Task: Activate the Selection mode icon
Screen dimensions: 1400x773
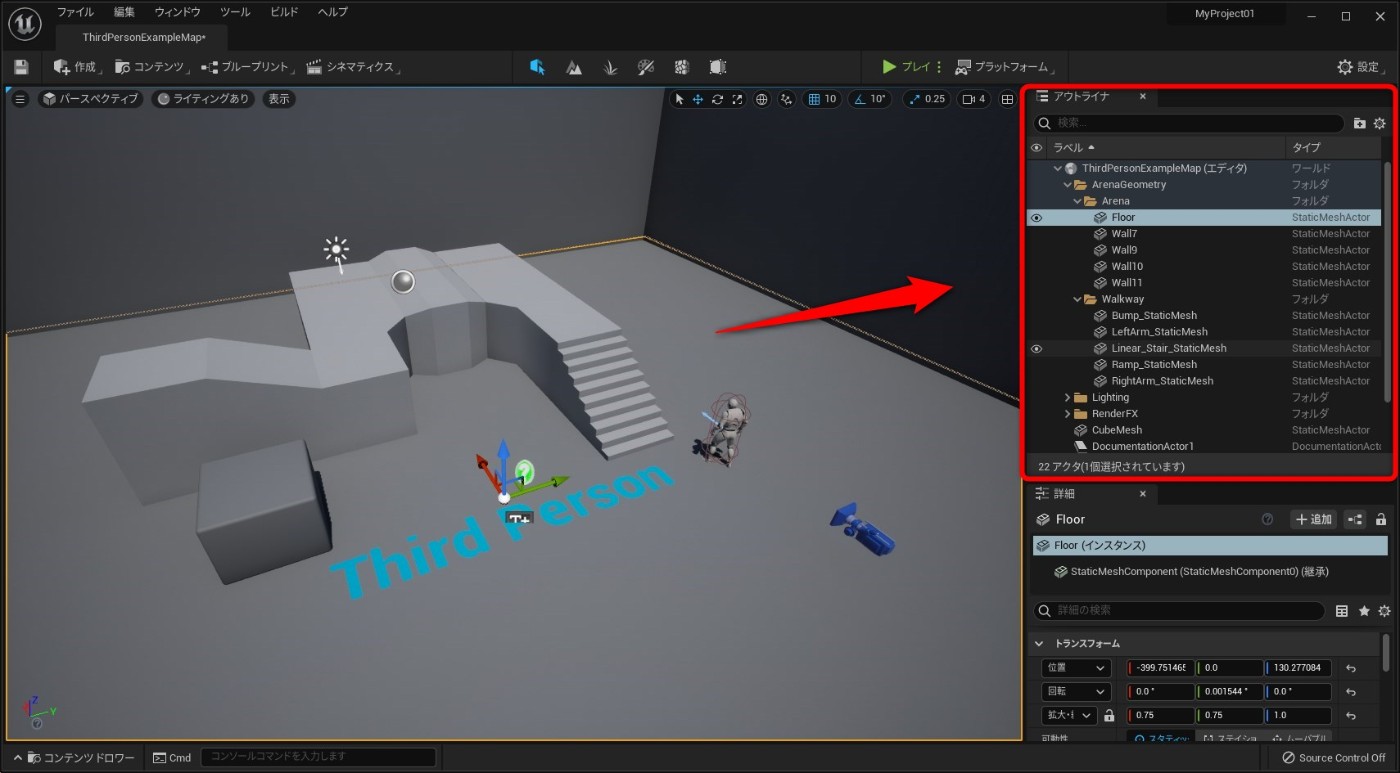Action: pos(537,67)
